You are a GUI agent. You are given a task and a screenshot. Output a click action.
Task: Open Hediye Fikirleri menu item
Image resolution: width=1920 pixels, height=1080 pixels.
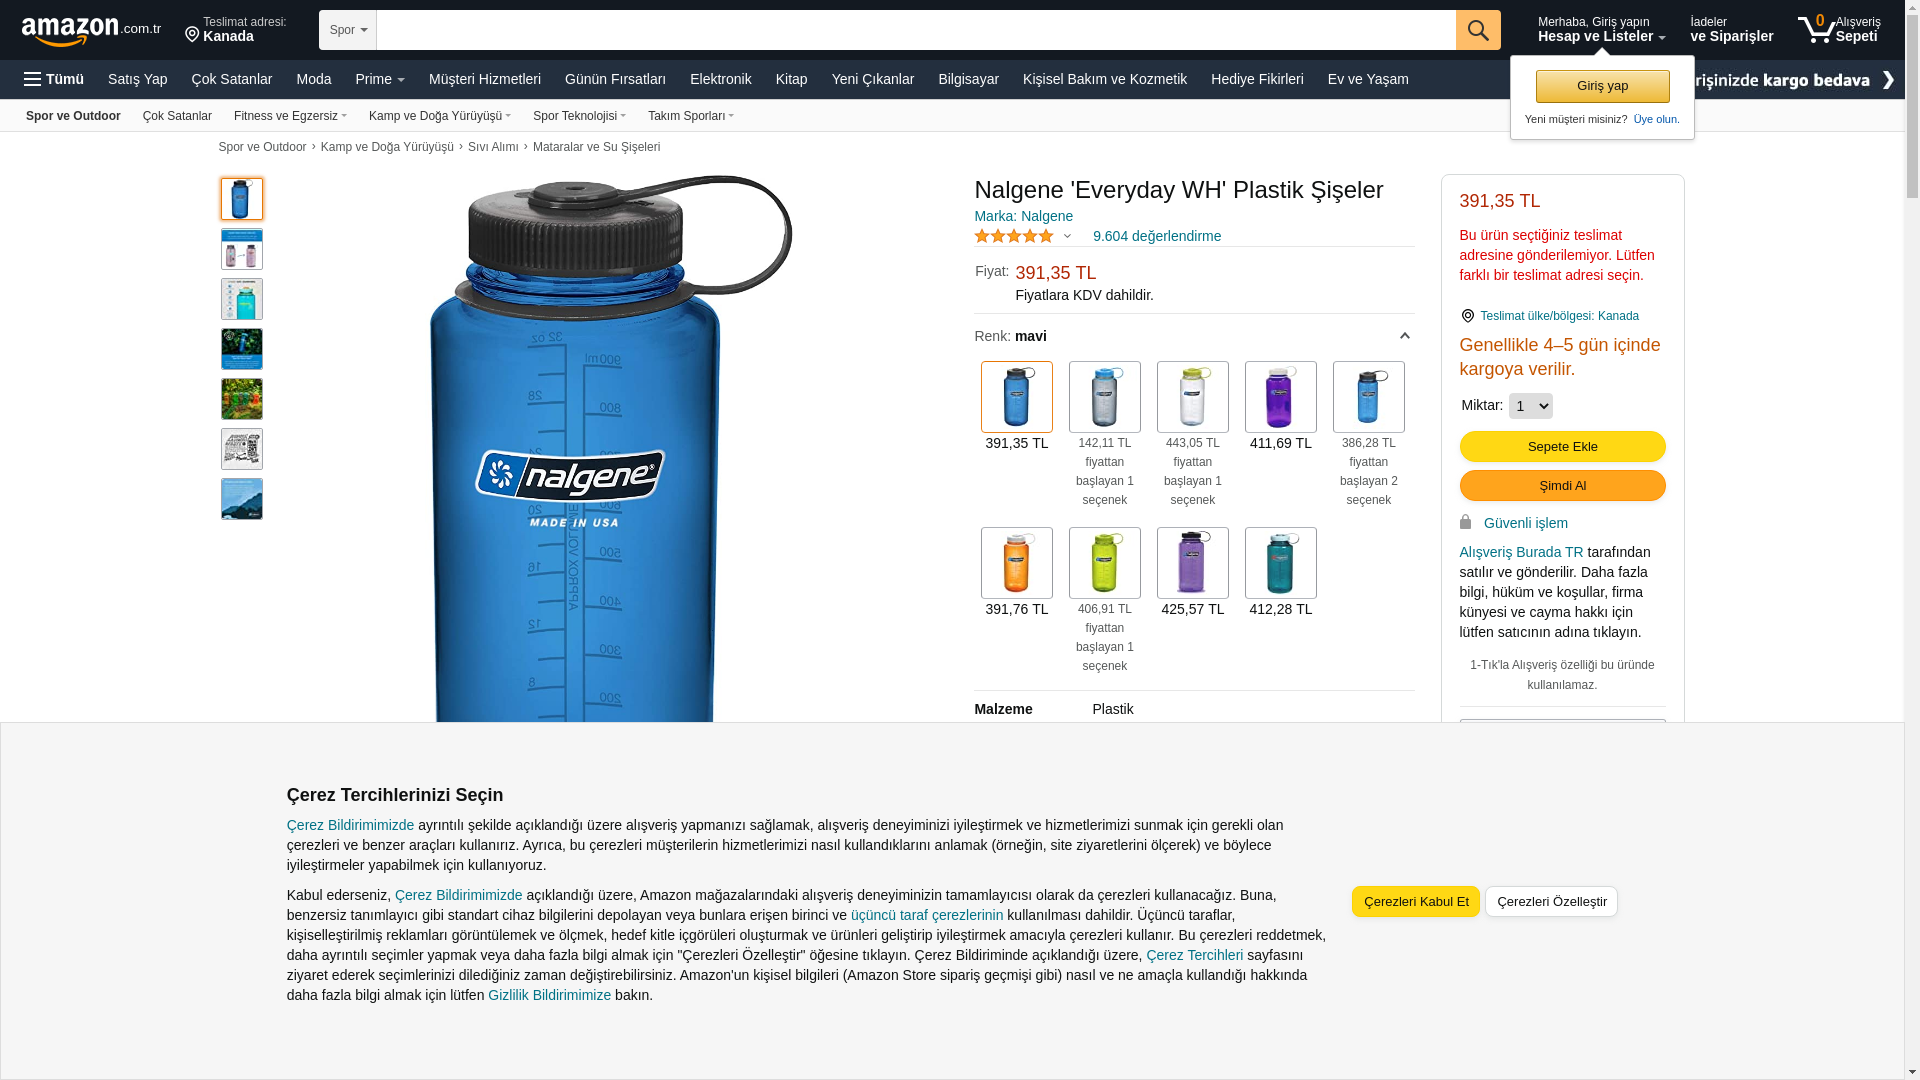tap(1257, 79)
